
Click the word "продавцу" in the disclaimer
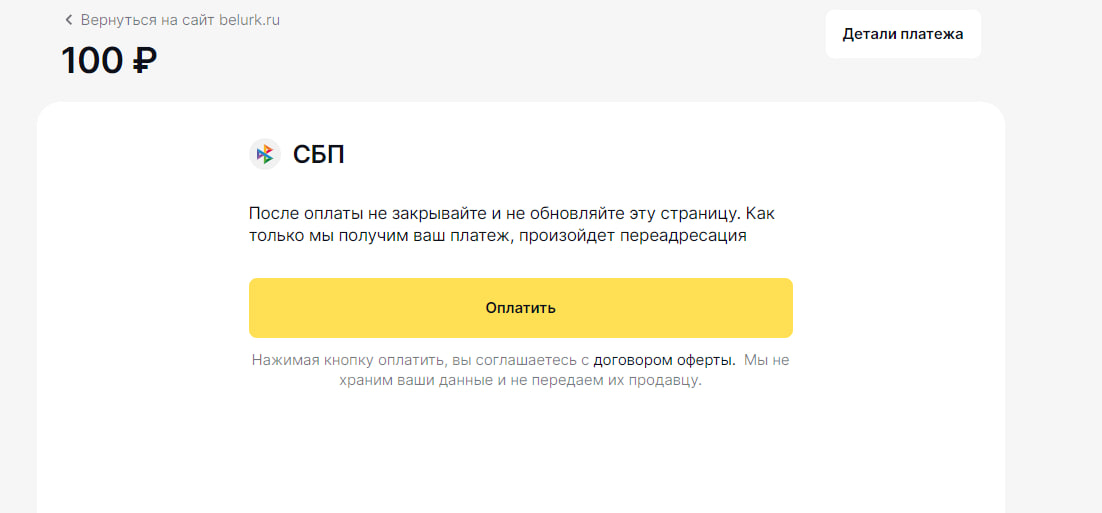668,381
